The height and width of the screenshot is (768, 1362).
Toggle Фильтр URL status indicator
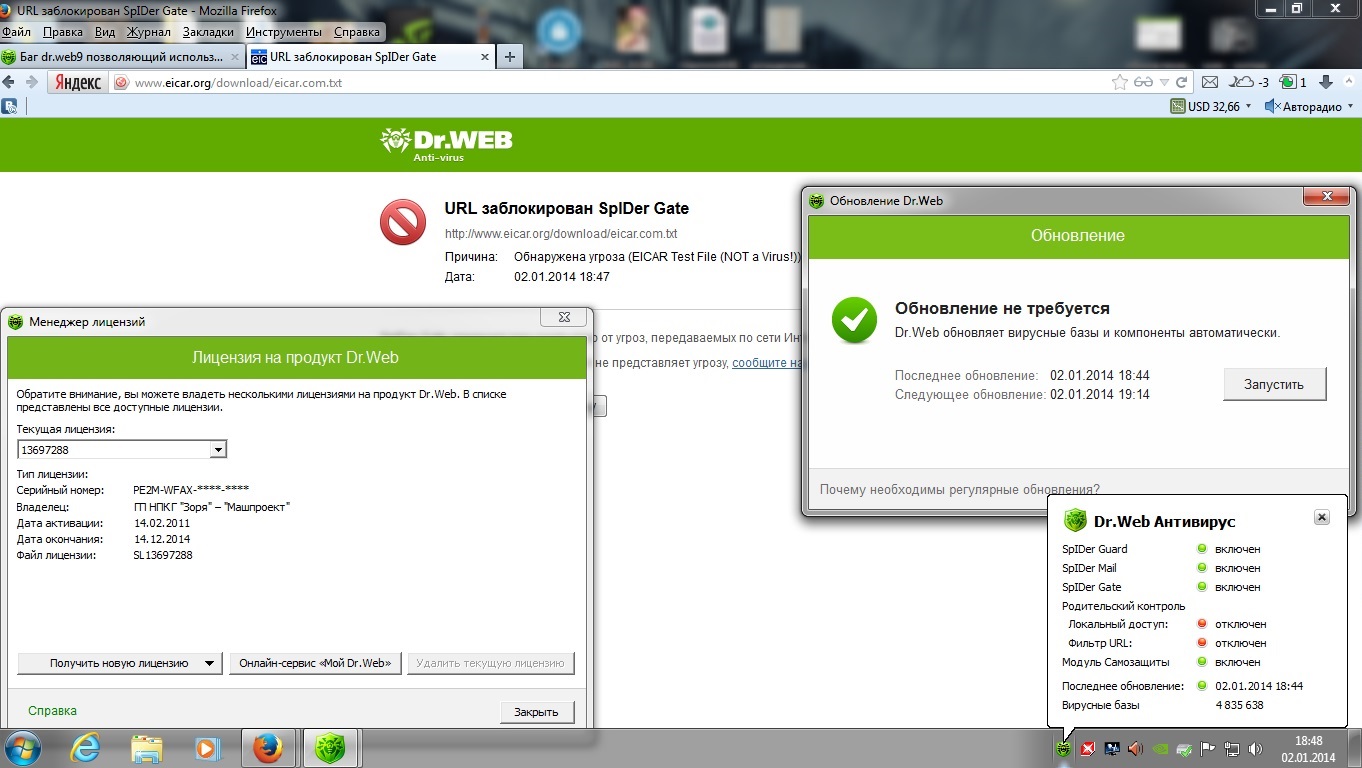pyautogui.click(x=1202, y=643)
